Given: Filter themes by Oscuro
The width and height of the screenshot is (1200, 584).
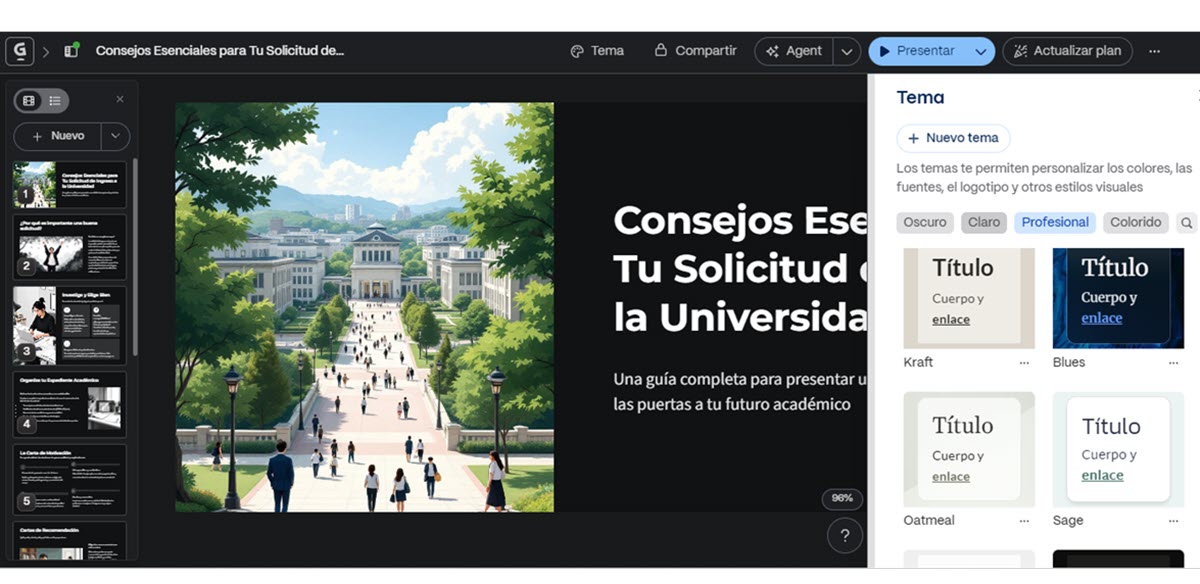Looking at the screenshot, I should 926,222.
